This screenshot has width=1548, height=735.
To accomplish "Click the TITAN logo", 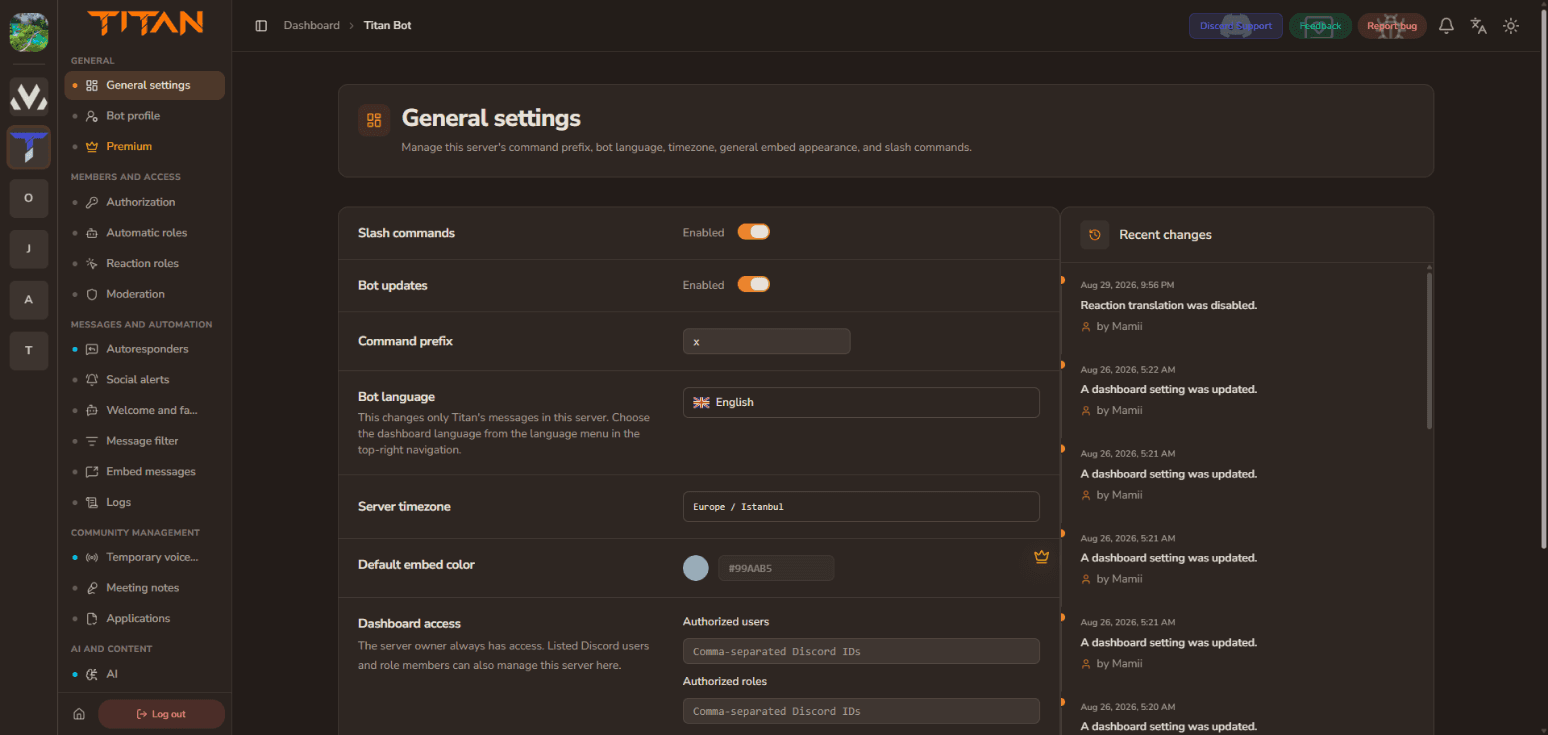I will click(145, 22).
